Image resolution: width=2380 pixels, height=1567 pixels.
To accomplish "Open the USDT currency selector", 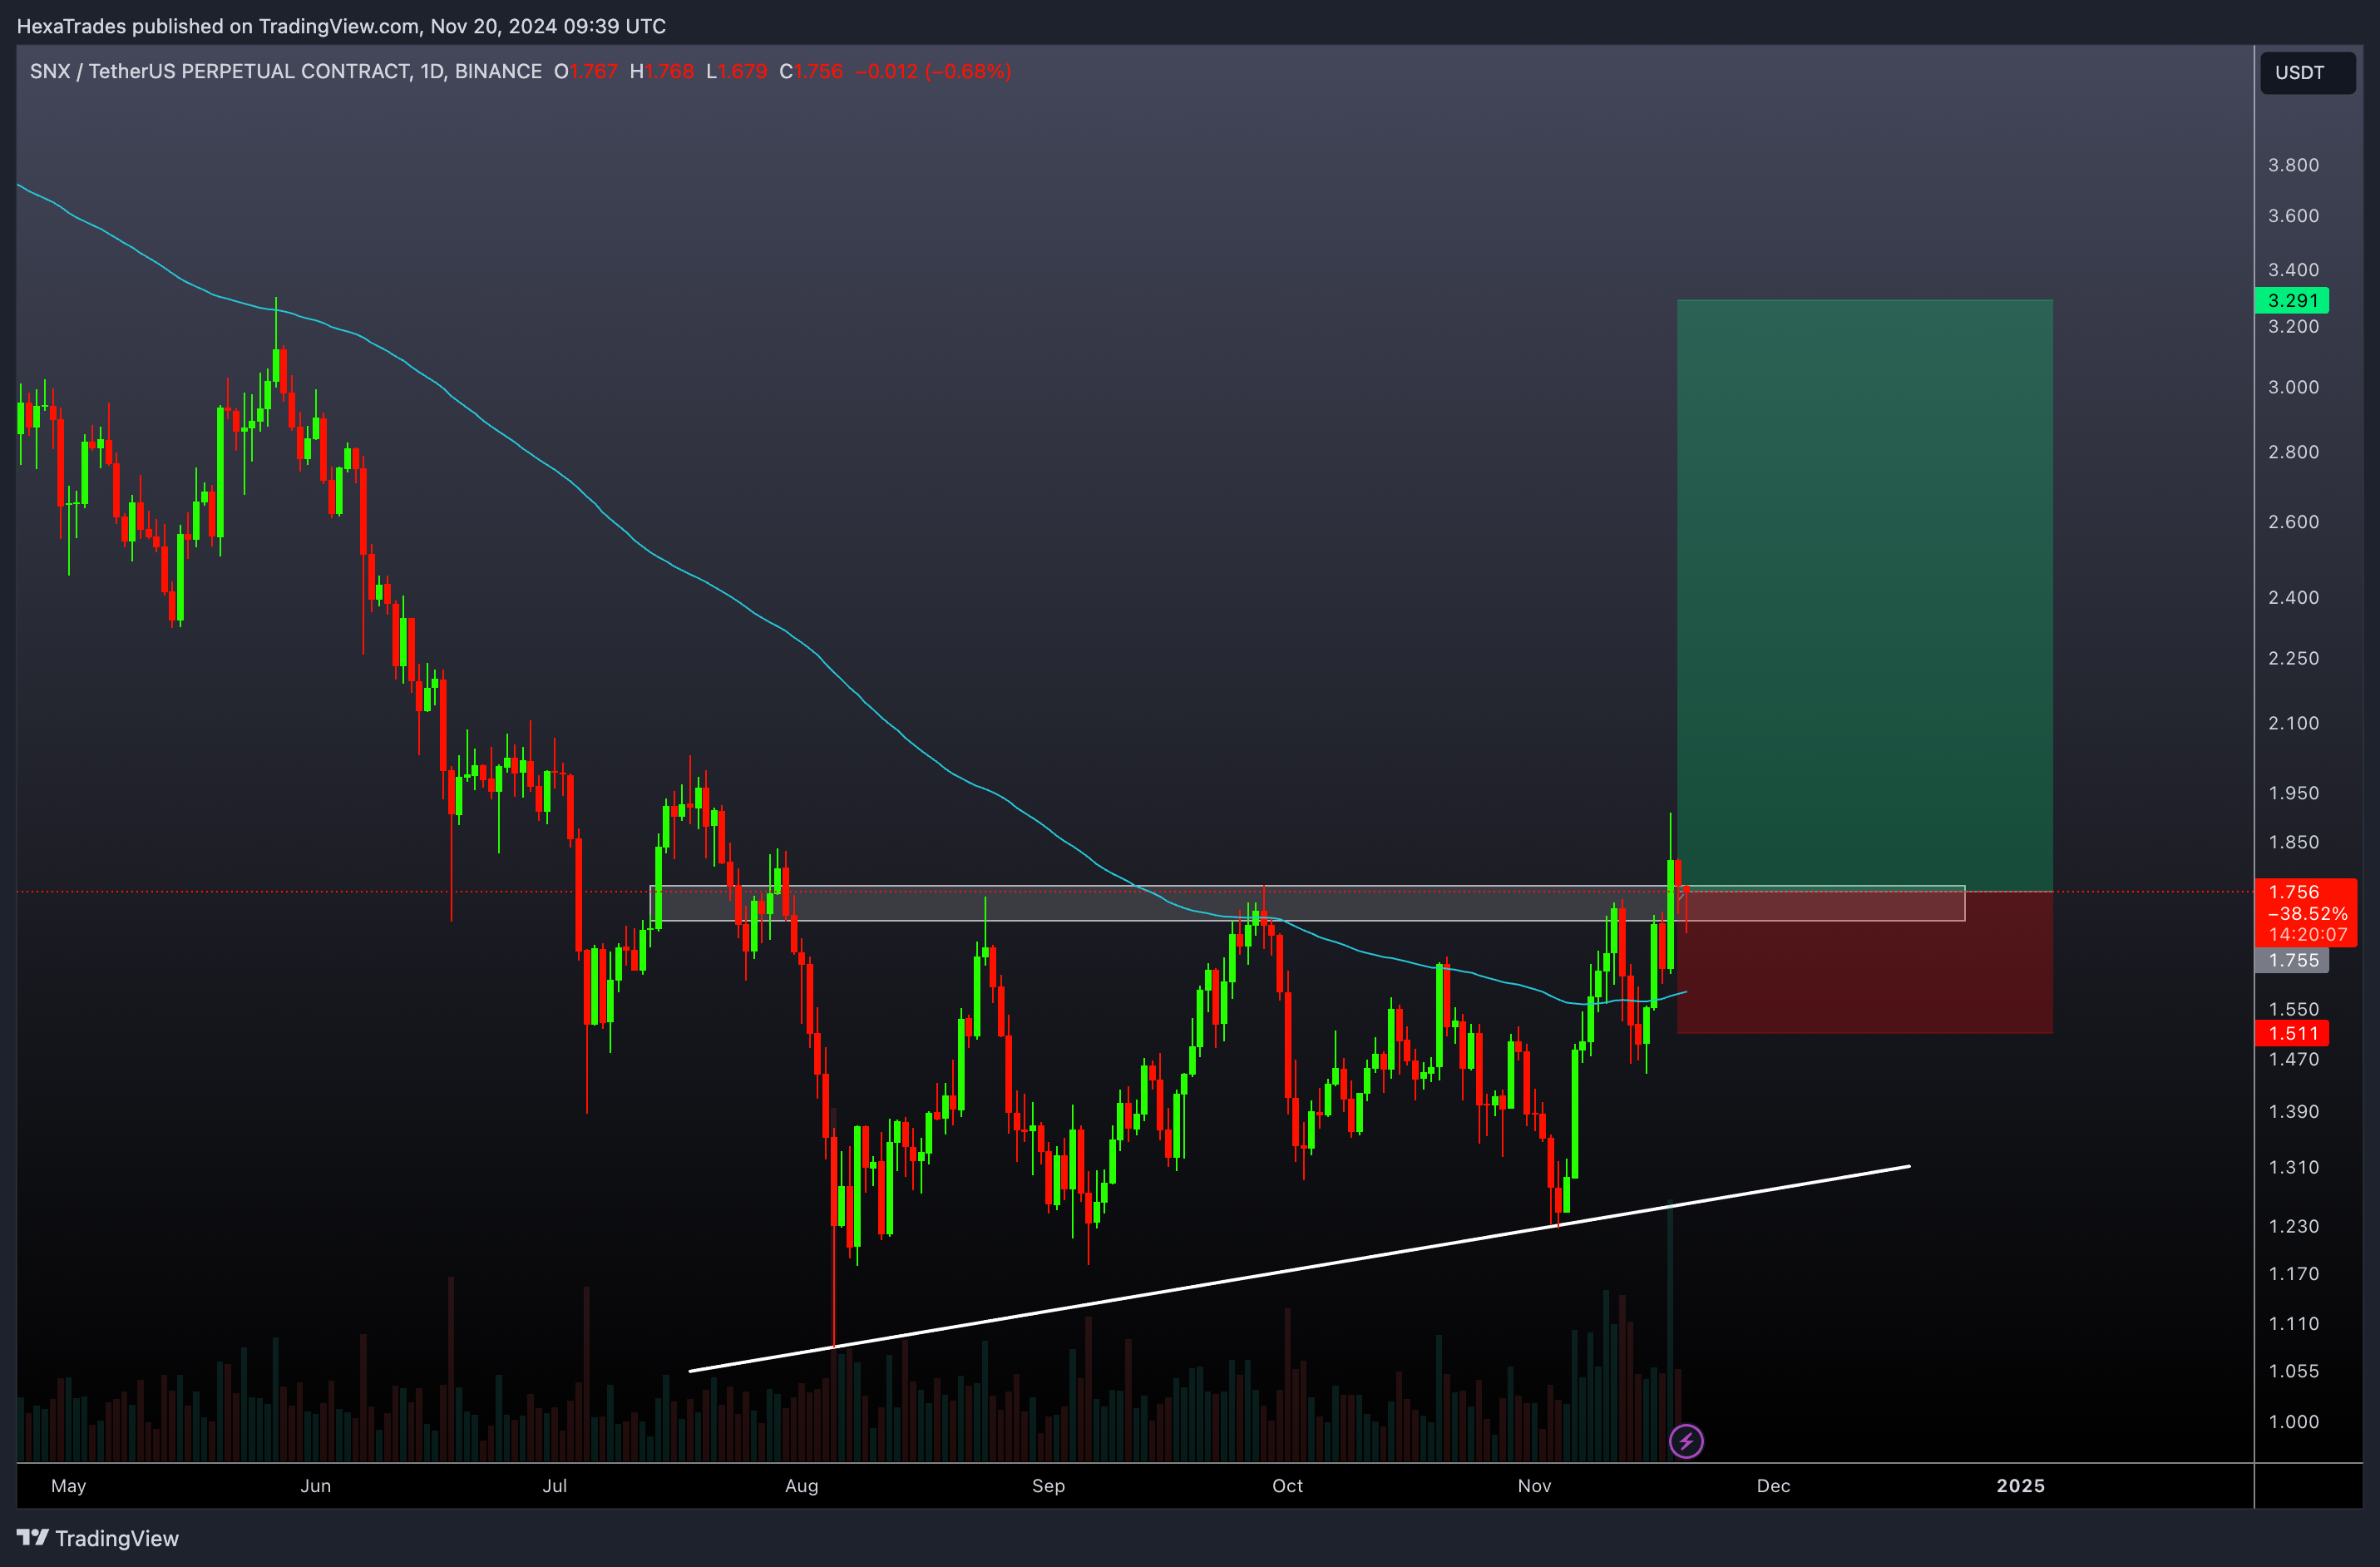I will (x=2307, y=72).
